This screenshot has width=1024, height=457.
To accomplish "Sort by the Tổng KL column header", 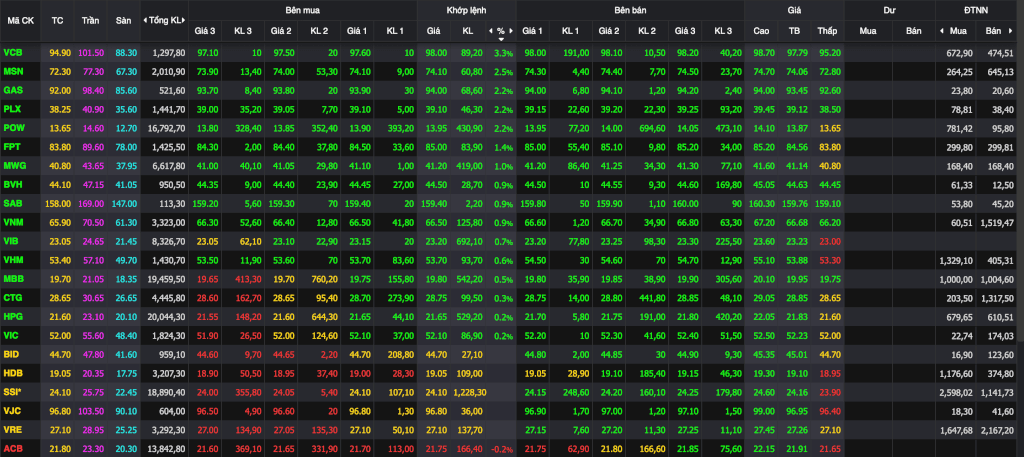I will pyautogui.click(x=165, y=20).
